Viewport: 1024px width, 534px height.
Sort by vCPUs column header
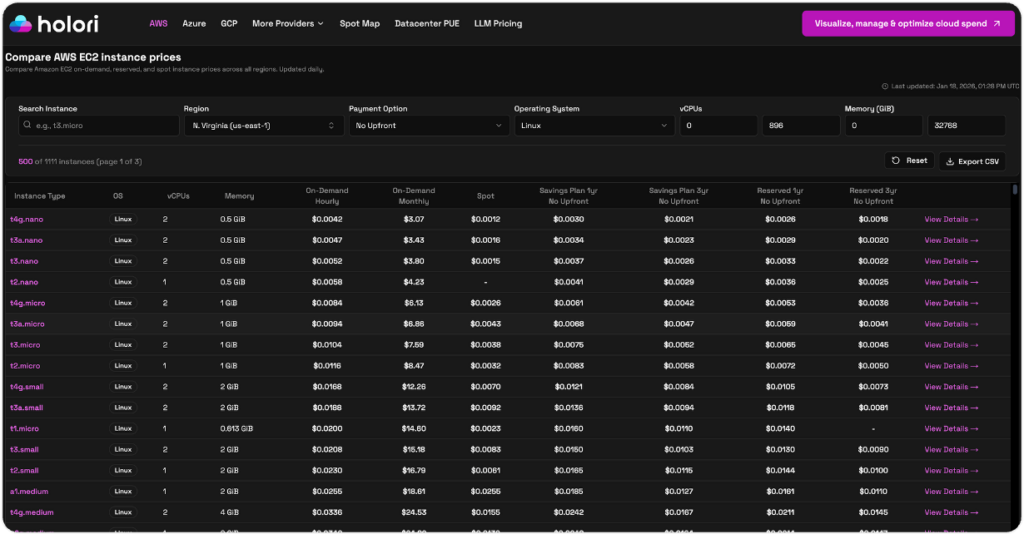(178, 196)
